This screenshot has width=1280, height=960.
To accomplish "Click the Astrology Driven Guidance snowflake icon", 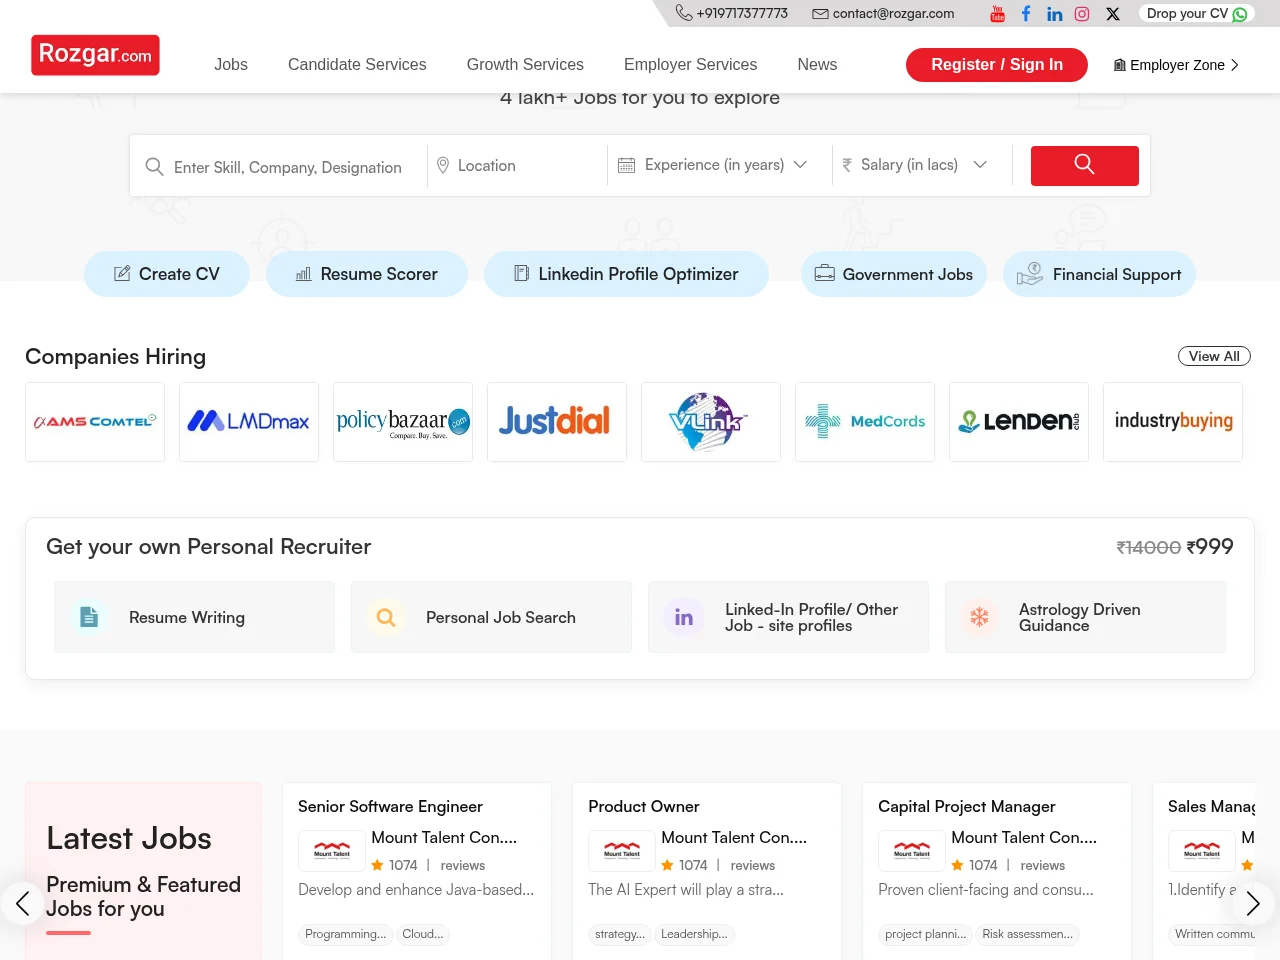I will pyautogui.click(x=980, y=617).
